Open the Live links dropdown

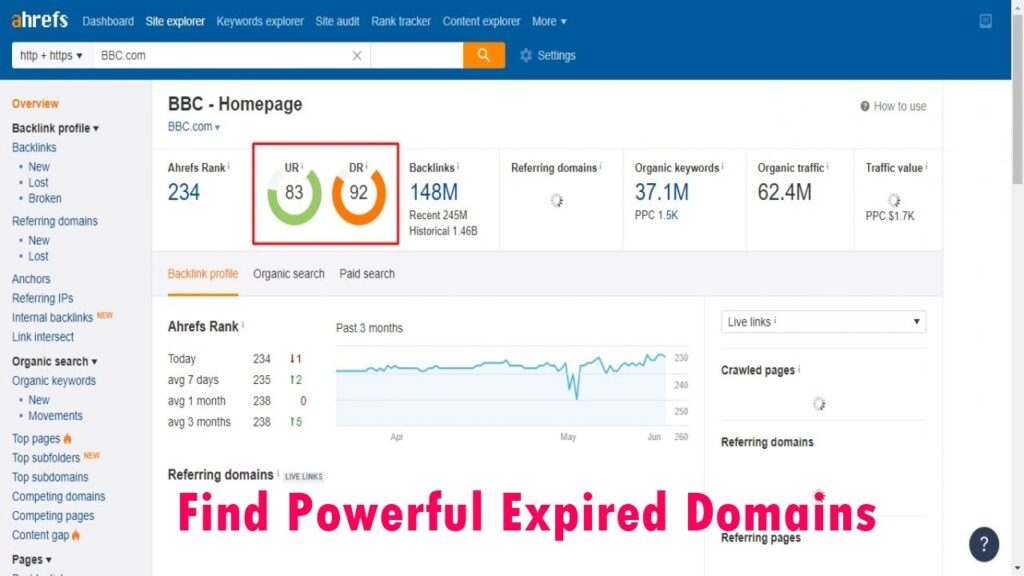(x=823, y=322)
